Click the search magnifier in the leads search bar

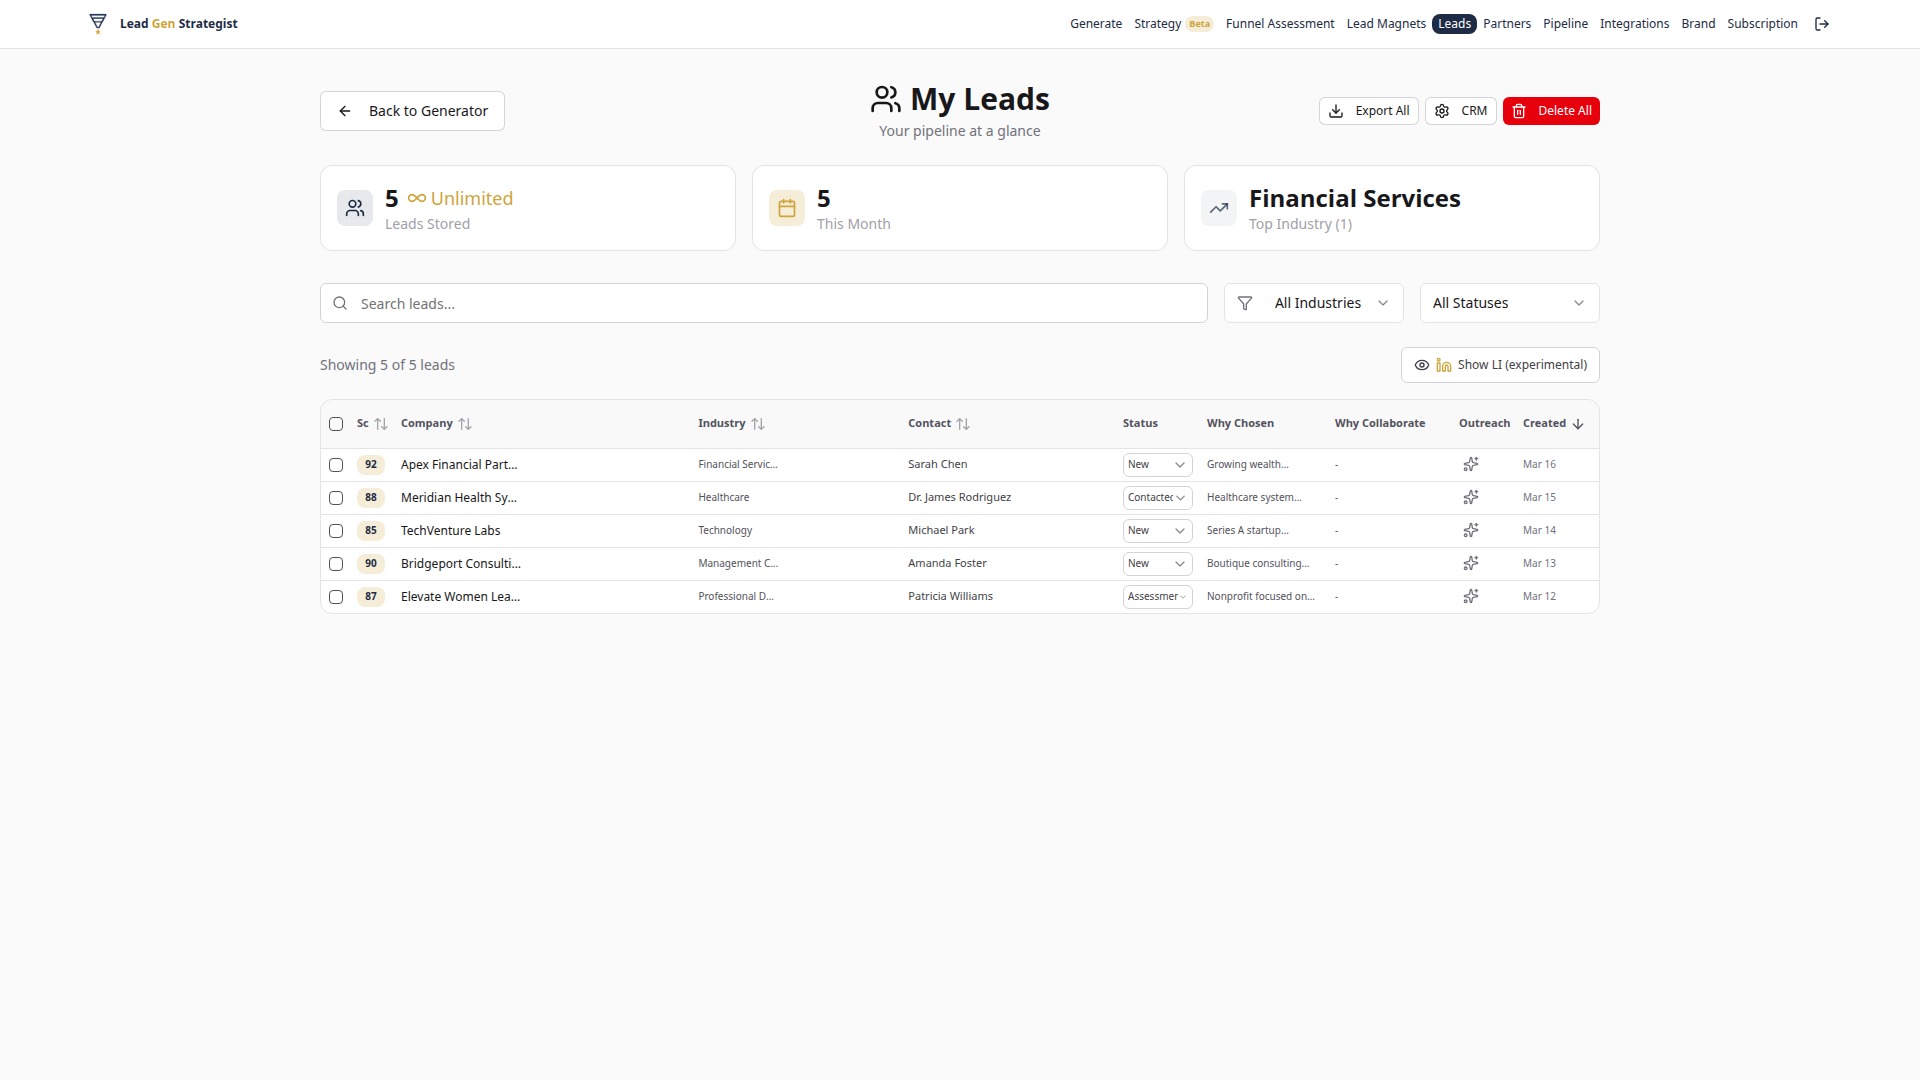tap(340, 303)
